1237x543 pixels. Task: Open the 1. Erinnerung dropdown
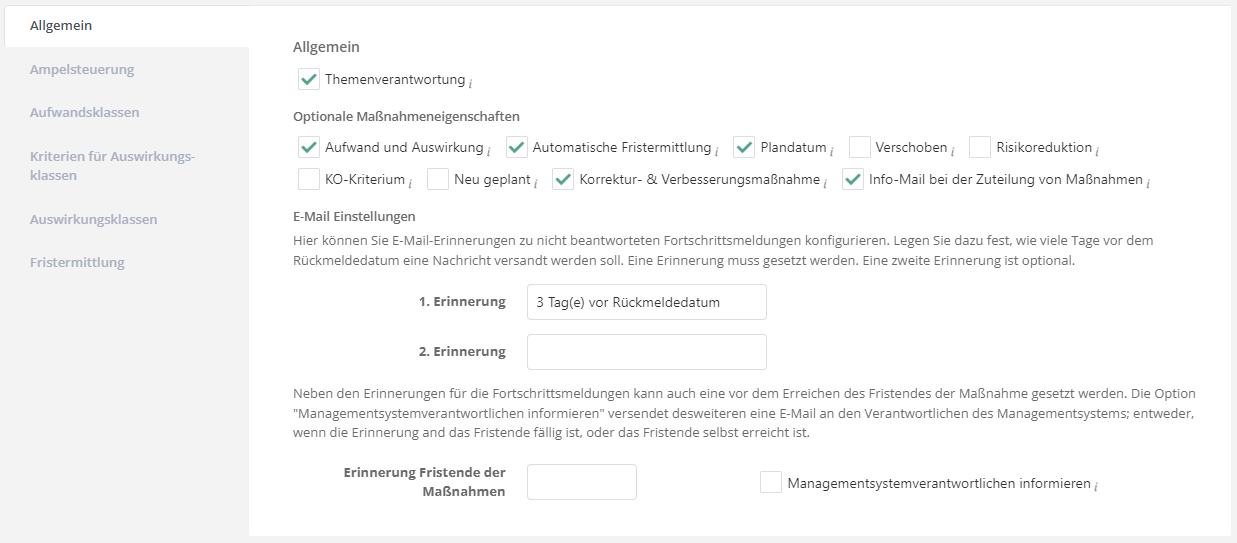pos(646,302)
